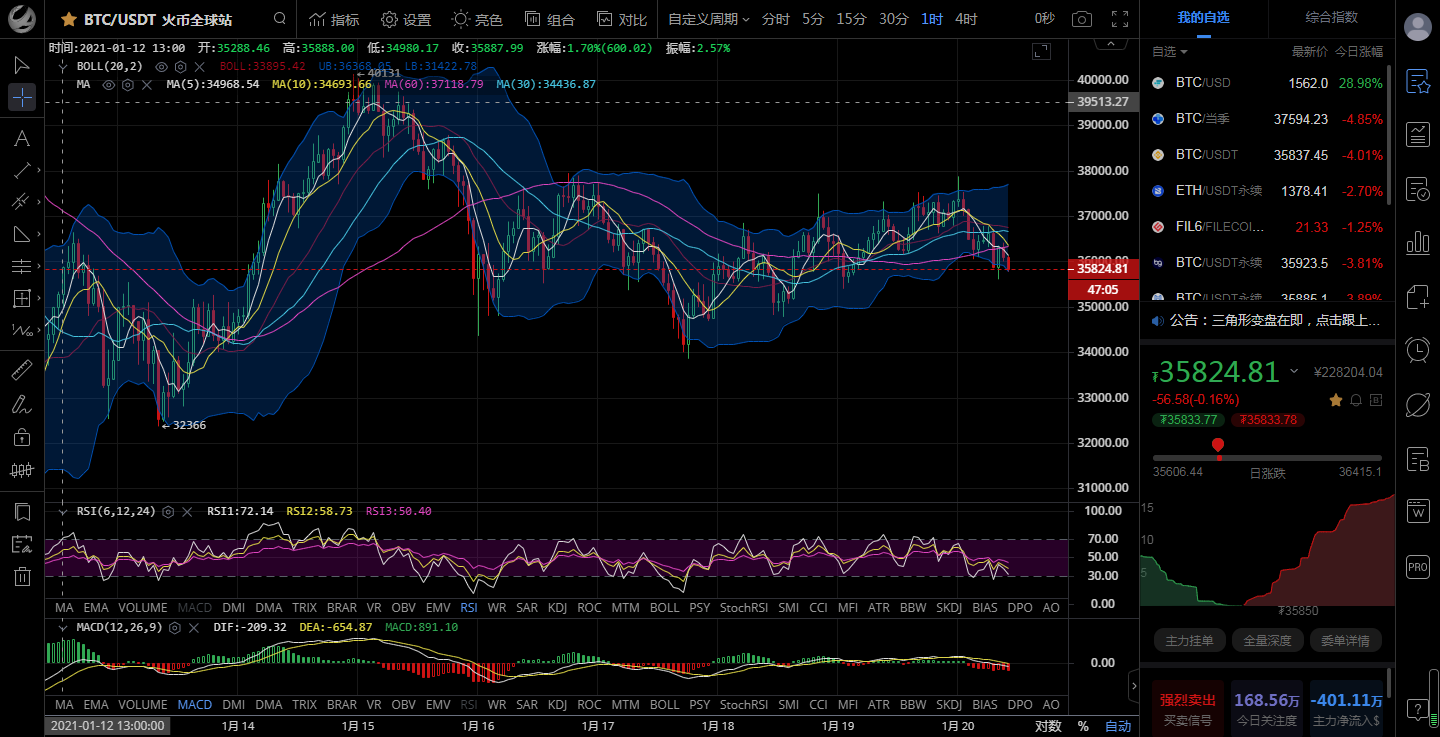Open BOLL indicator settings hexagon
The width and height of the screenshot is (1440, 737).
(179, 66)
